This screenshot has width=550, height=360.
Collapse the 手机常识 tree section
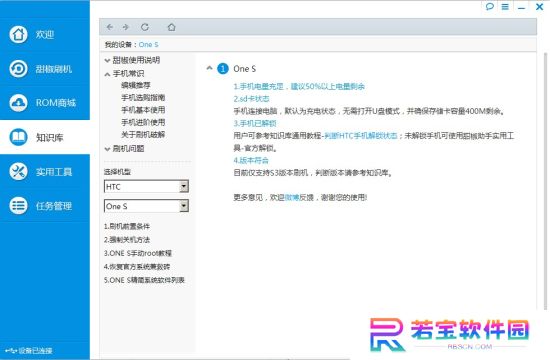(x=107, y=74)
